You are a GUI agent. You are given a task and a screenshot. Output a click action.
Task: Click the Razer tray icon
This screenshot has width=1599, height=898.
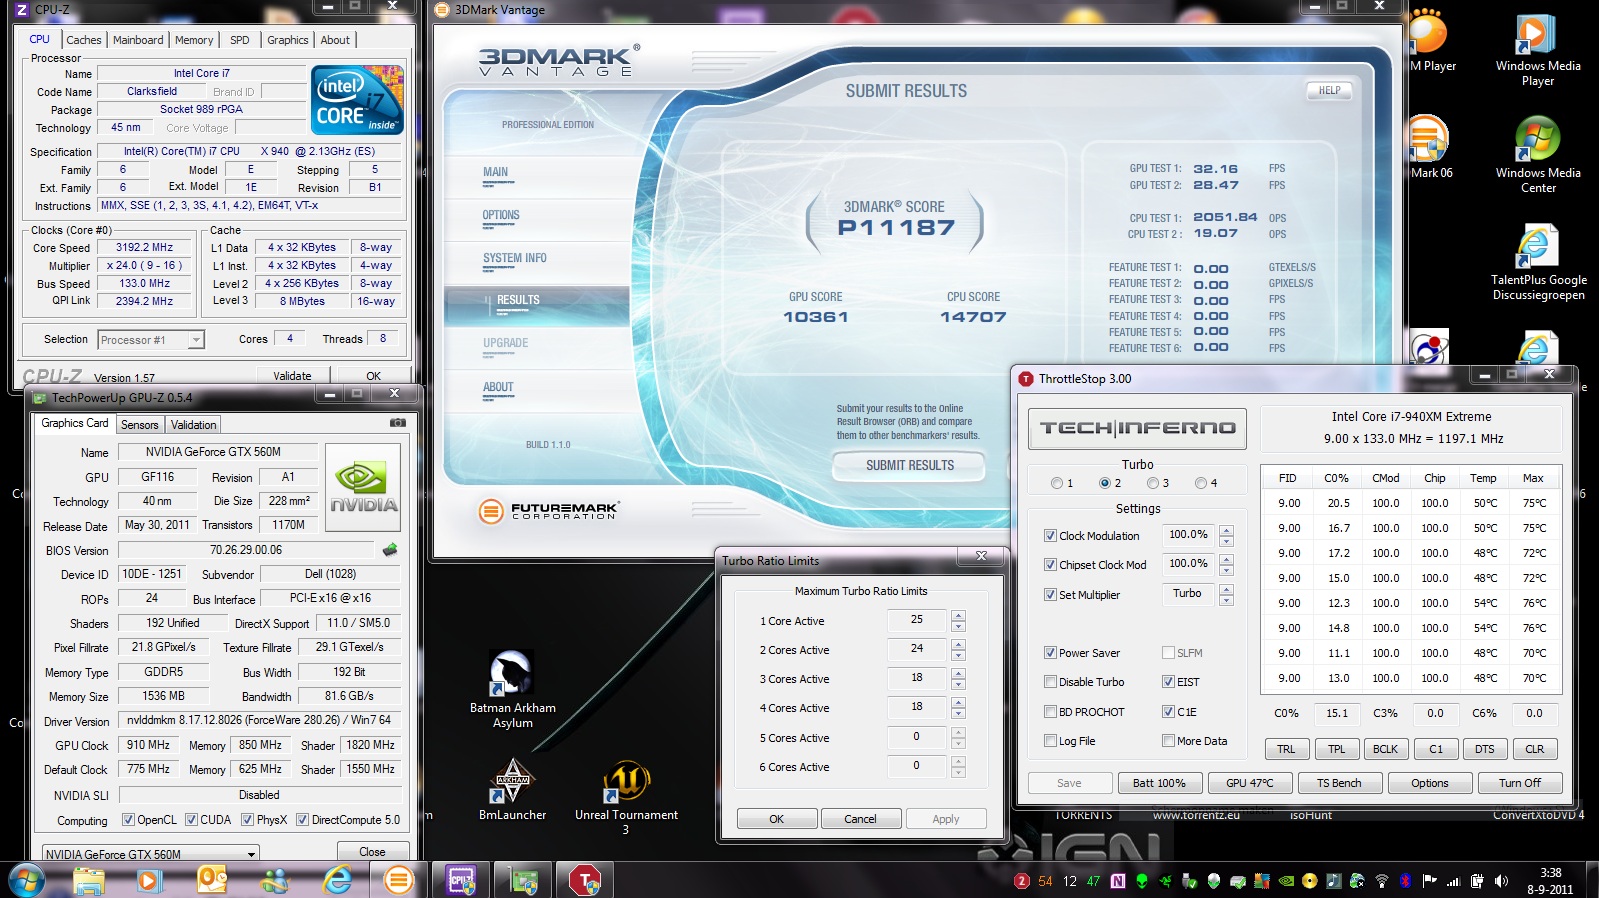[1165, 881]
